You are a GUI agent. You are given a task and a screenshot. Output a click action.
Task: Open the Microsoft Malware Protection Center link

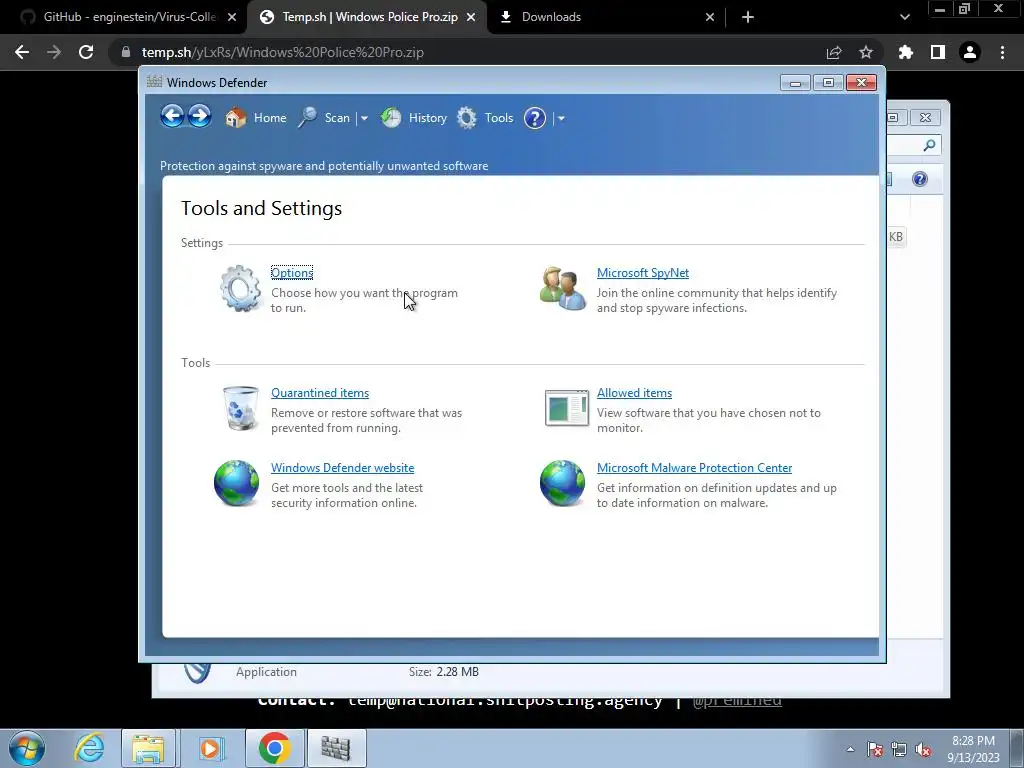pyautogui.click(x=694, y=468)
